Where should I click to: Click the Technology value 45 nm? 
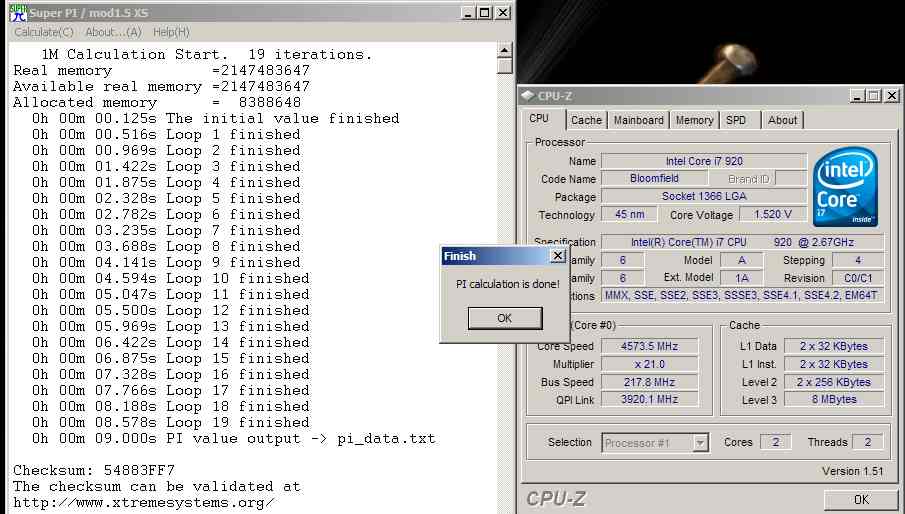point(629,214)
